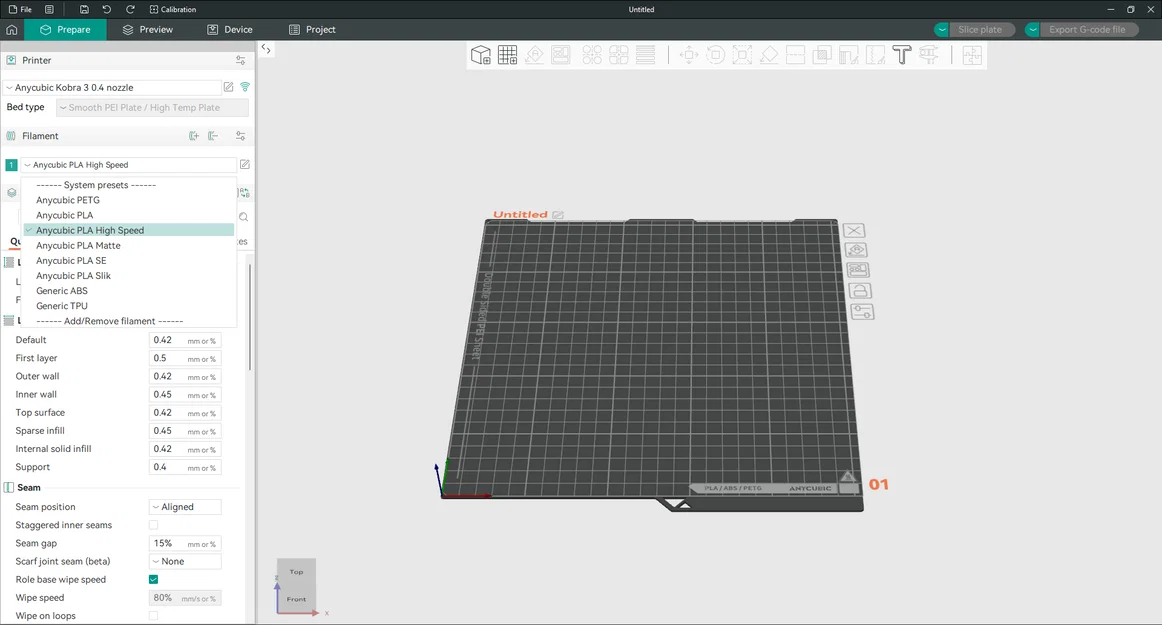Edit the Untitled plate name icon
Image resolution: width=1162 pixels, height=625 pixels.
tap(558, 215)
